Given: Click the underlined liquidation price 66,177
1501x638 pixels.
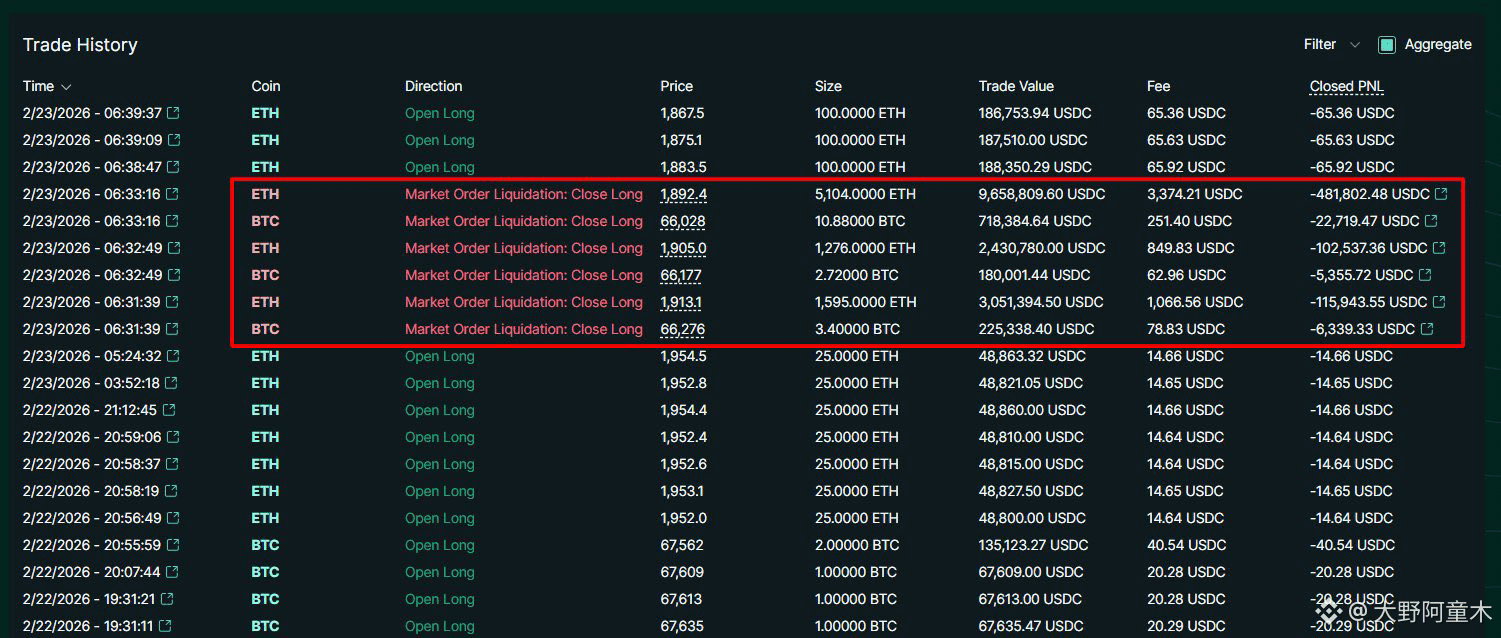Looking at the screenshot, I should point(682,275).
